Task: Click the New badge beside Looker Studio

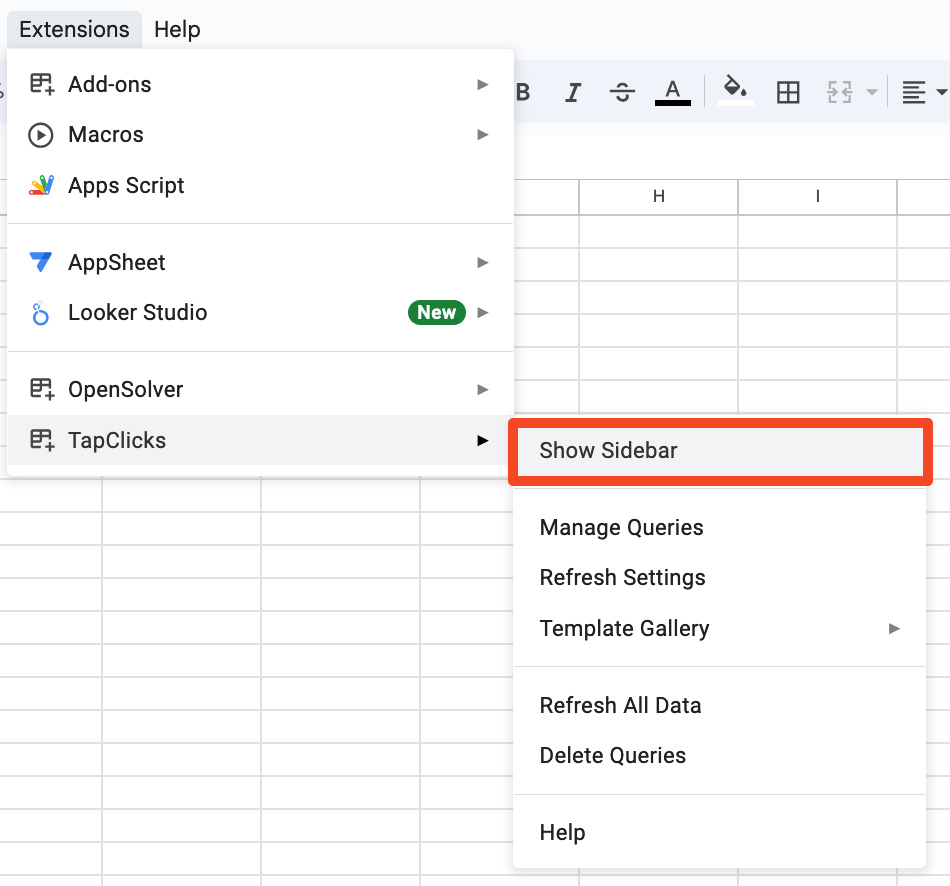Action: pos(436,312)
